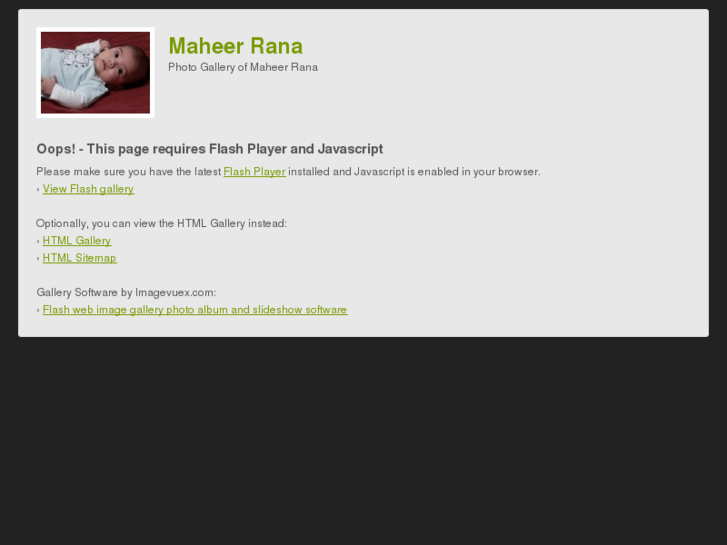Click the Optionally view HTML Gallery text
The width and height of the screenshot is (727, 545).
[x=161, y=224]
